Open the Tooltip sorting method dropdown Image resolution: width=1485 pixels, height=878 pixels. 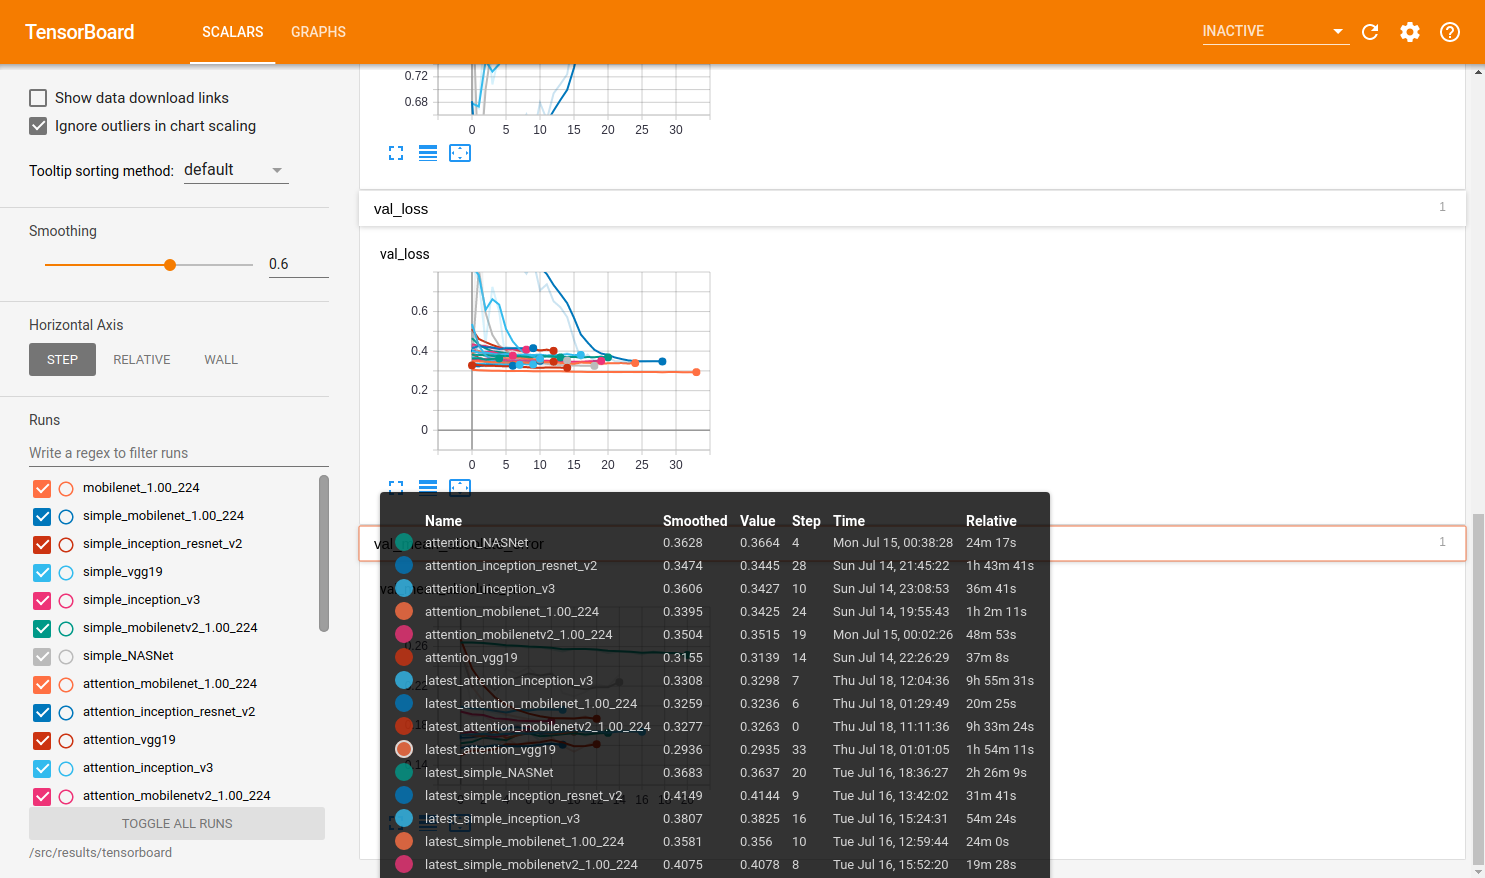click(236, 170)
